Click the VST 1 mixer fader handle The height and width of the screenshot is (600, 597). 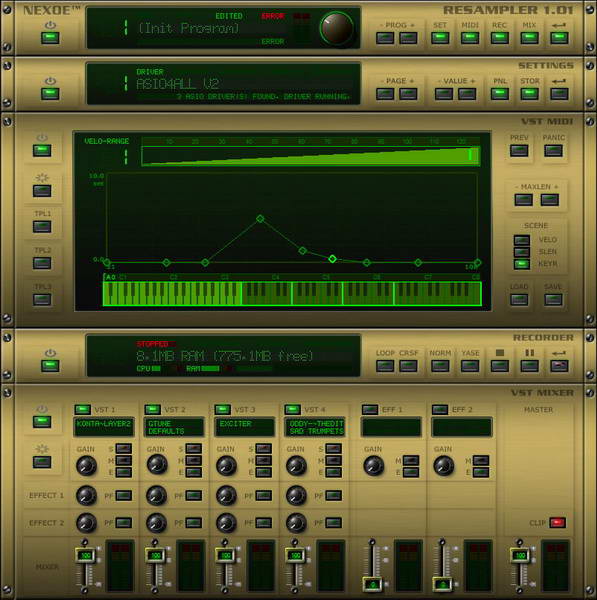tap(85, 555)
